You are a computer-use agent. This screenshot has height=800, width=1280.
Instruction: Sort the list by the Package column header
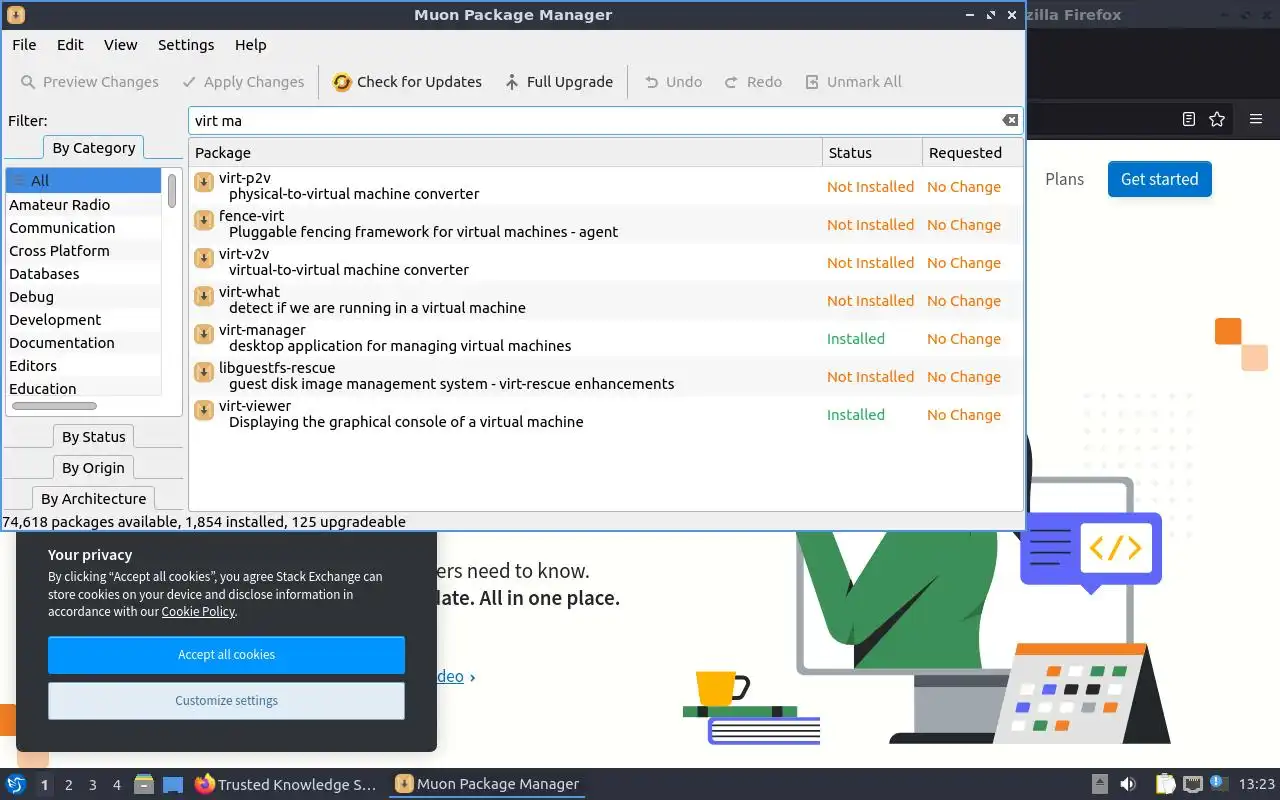(x=505, y=153)
